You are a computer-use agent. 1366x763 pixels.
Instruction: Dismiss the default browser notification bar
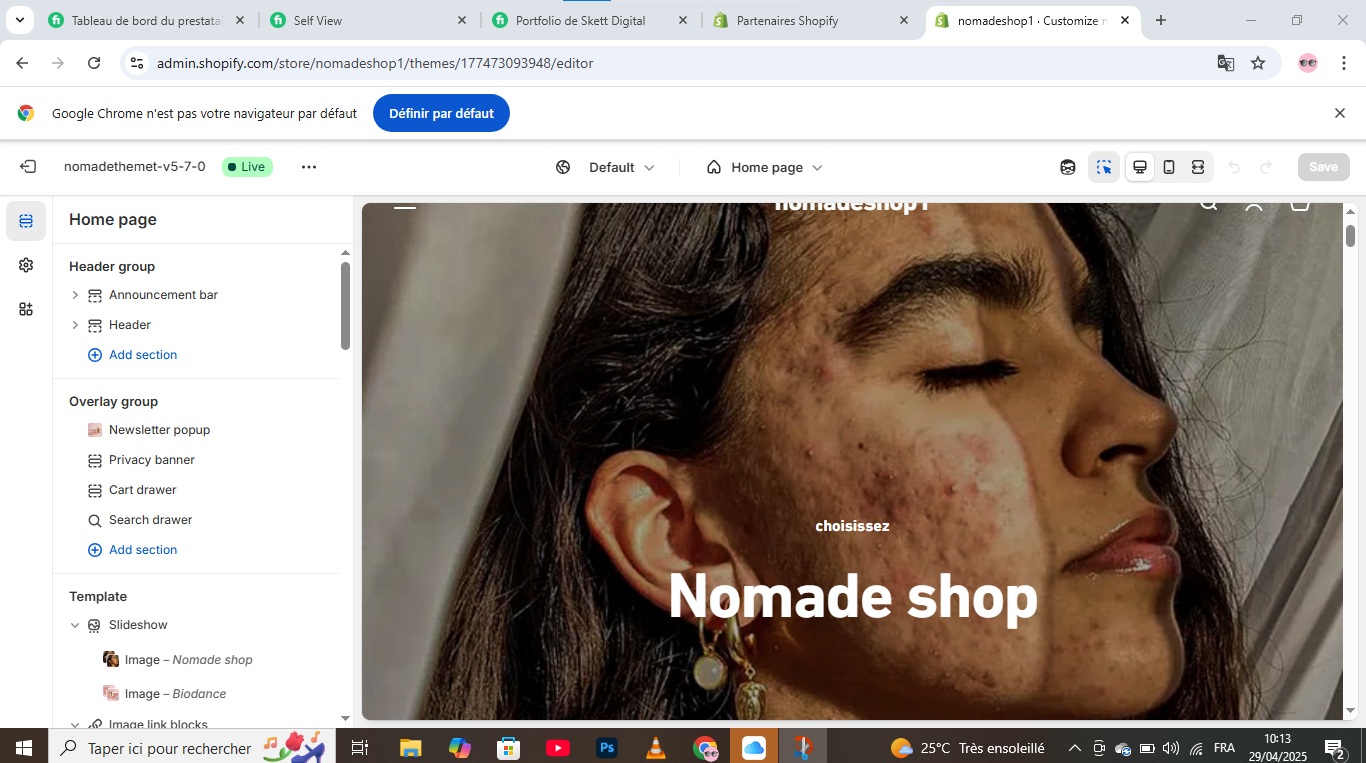tap(1340, 113)
